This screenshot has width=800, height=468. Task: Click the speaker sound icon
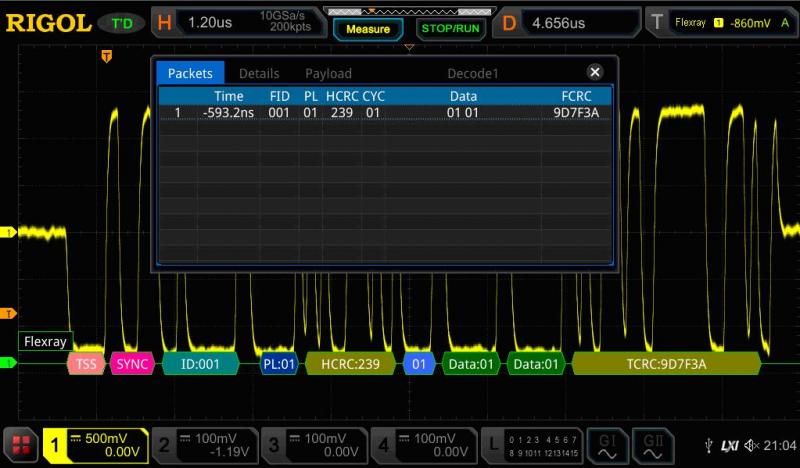(749, 445)
